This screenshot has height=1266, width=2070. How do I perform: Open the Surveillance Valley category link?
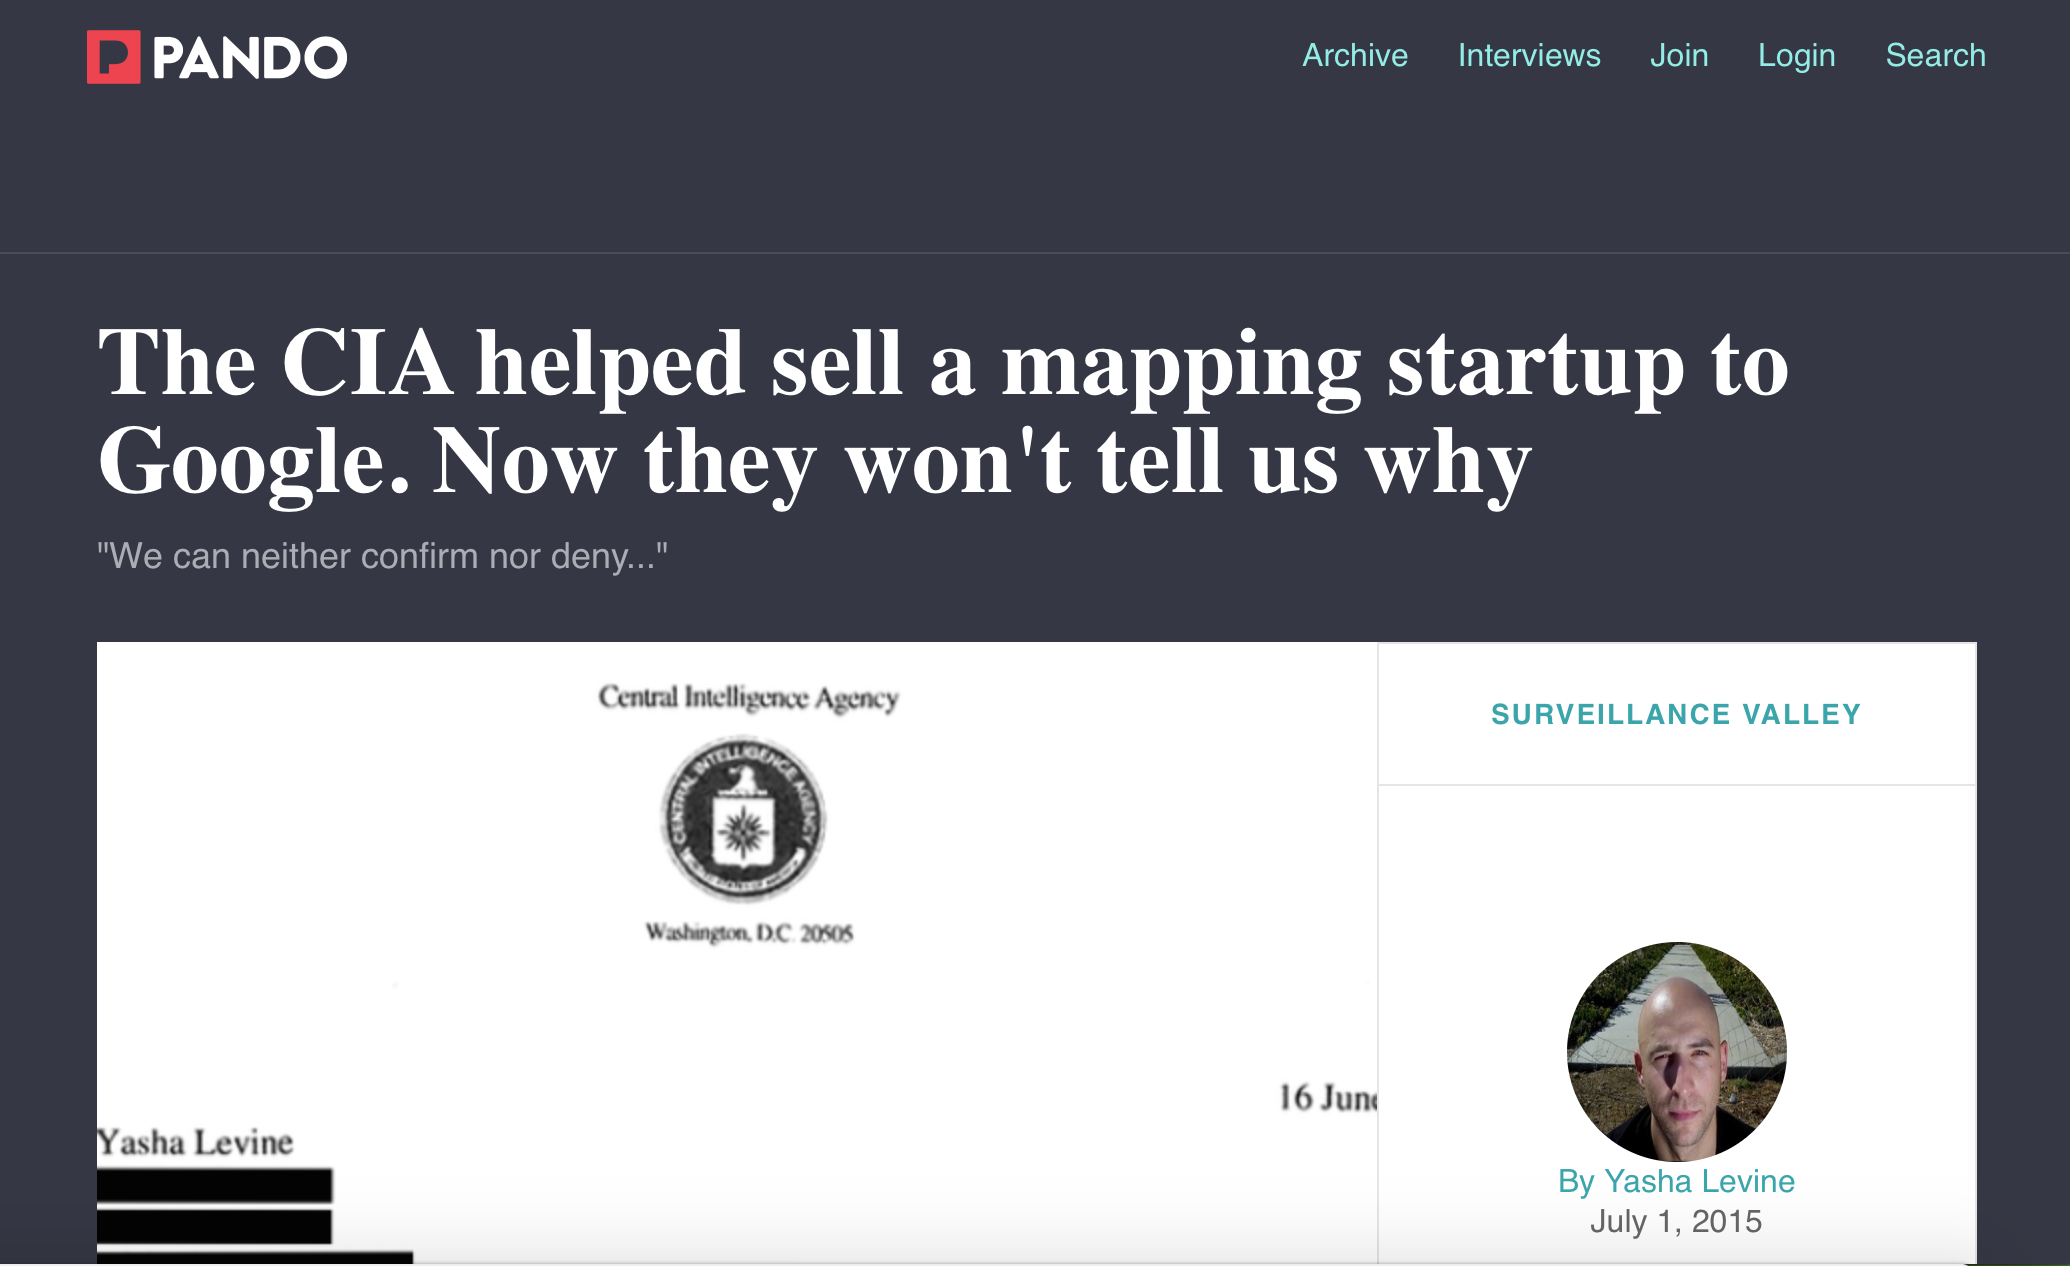pos(1676,714)
